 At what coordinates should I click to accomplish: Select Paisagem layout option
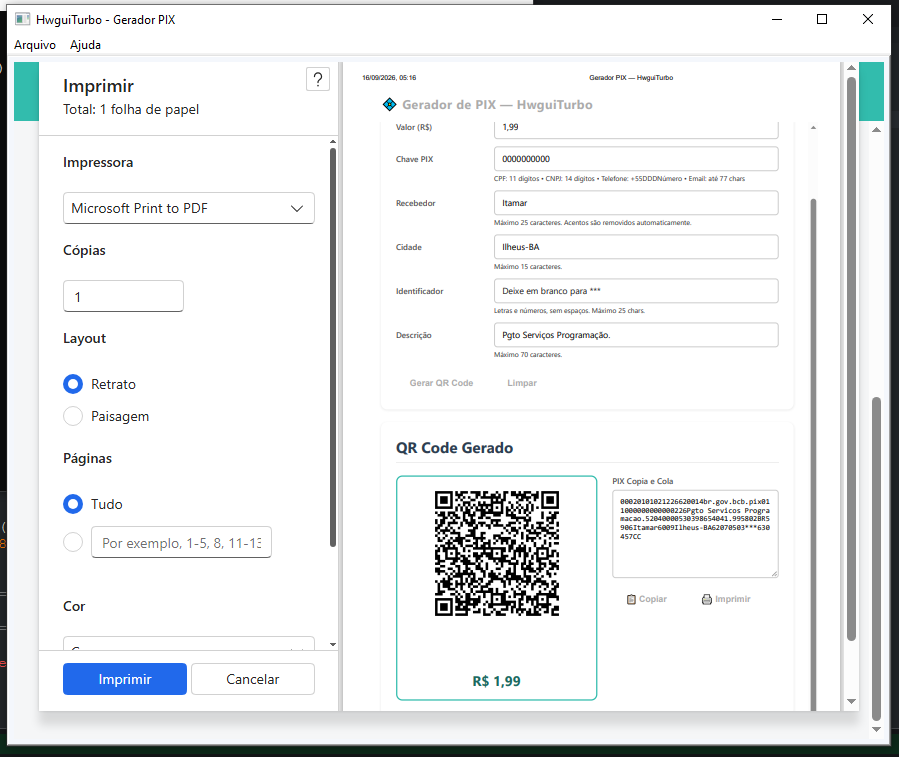73,416
